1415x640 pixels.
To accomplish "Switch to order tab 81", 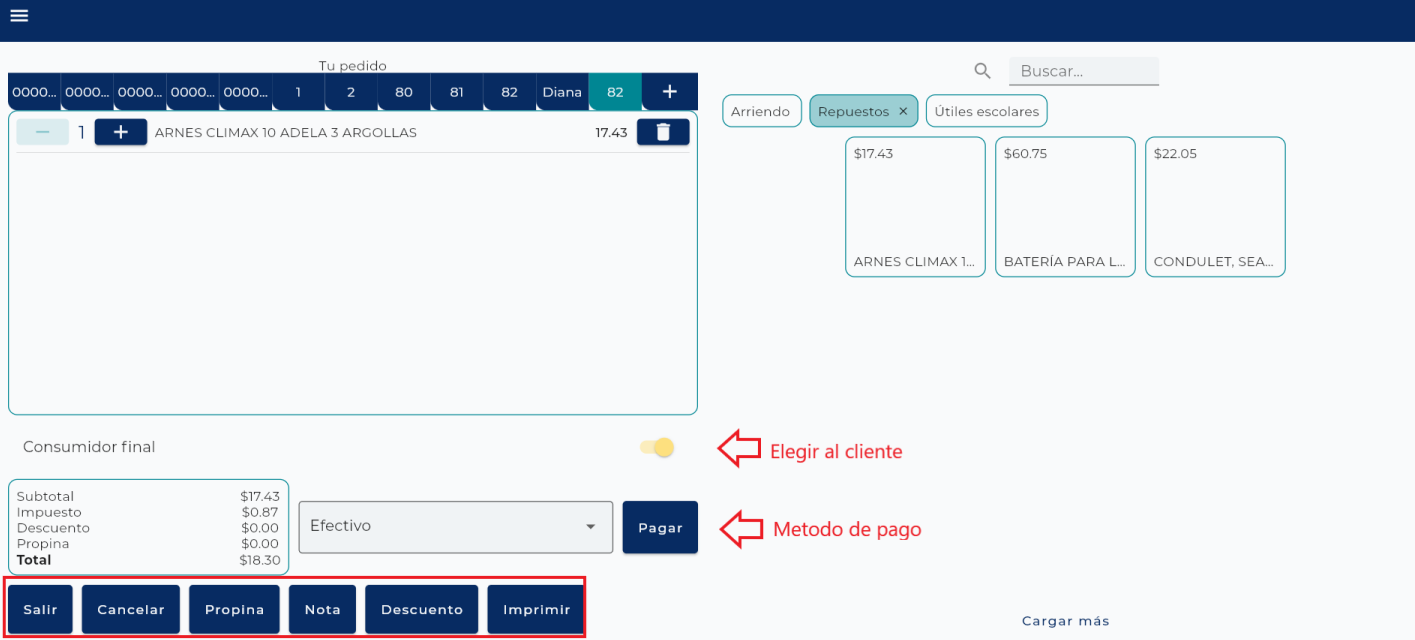I will point(457,91).
